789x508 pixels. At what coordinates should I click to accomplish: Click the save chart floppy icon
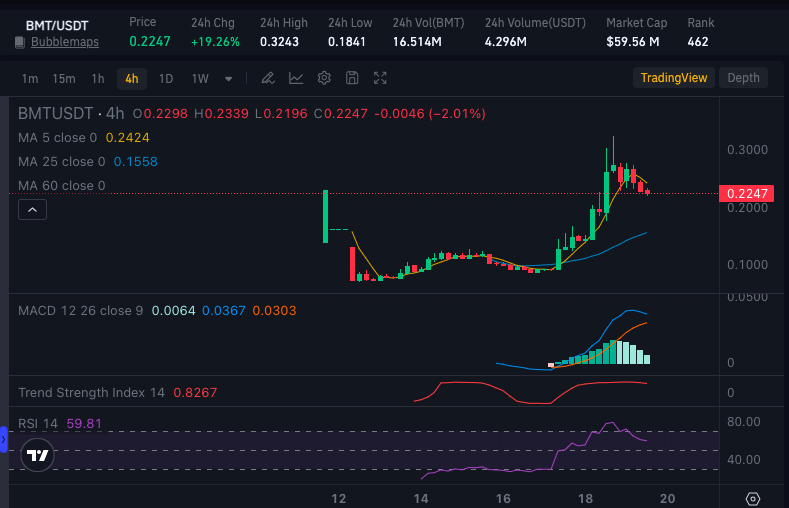[352, 78]
